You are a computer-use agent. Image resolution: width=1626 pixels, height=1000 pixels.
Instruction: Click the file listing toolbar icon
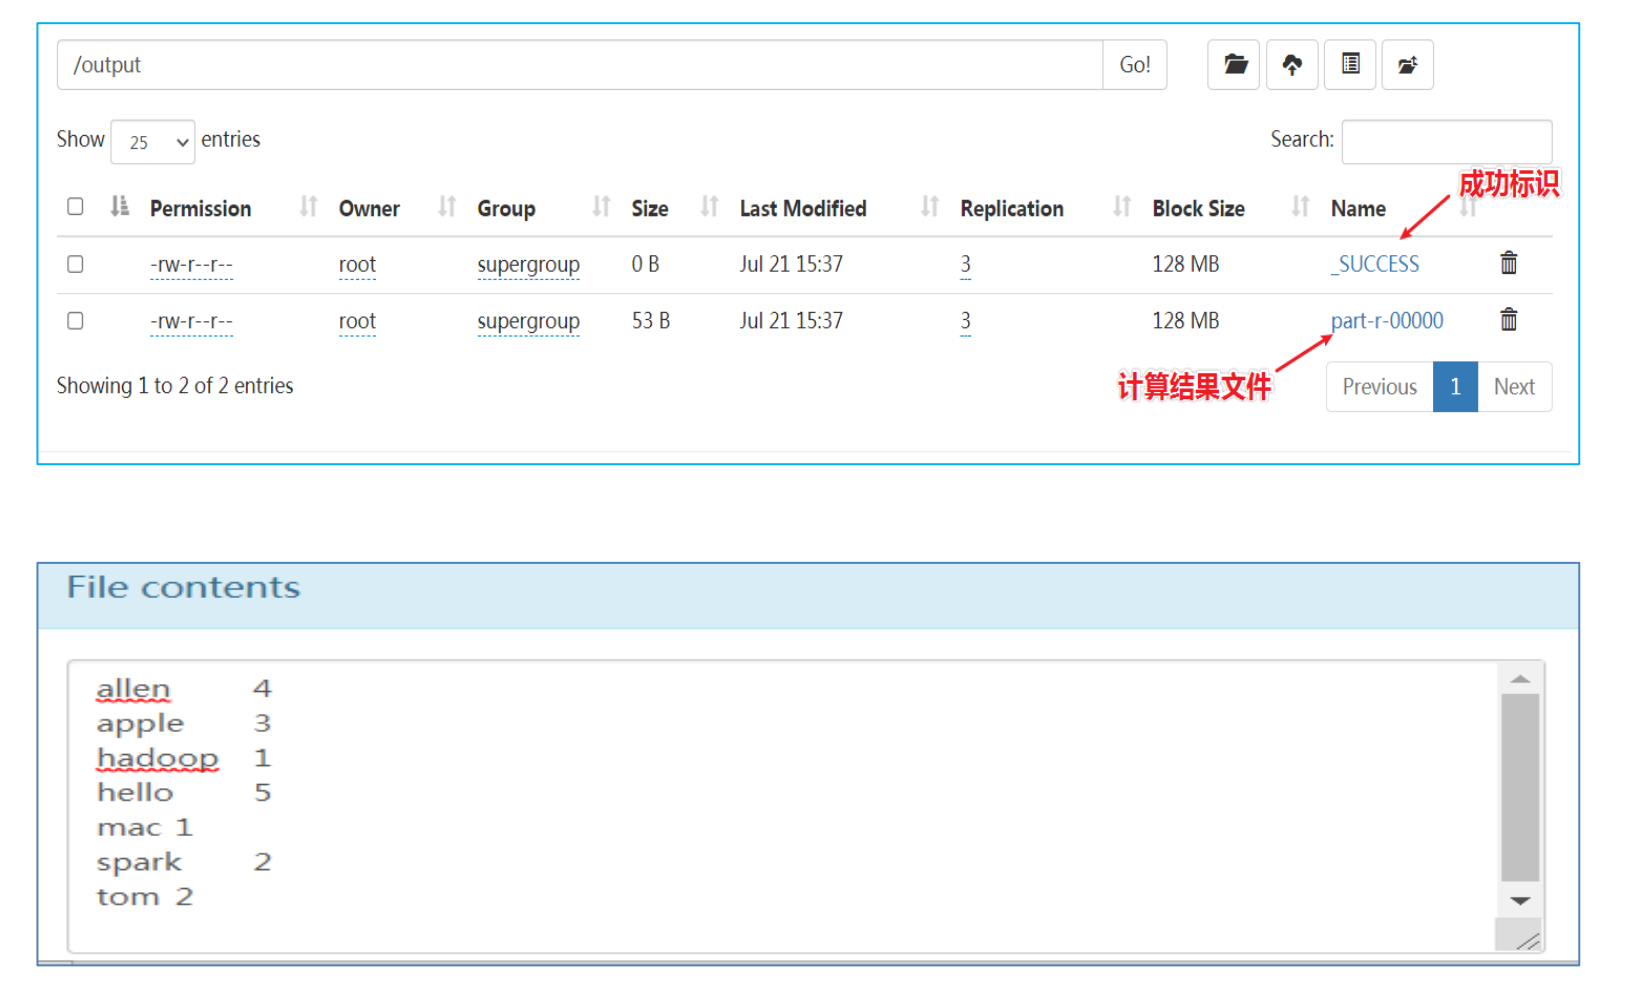(1350, 65)
